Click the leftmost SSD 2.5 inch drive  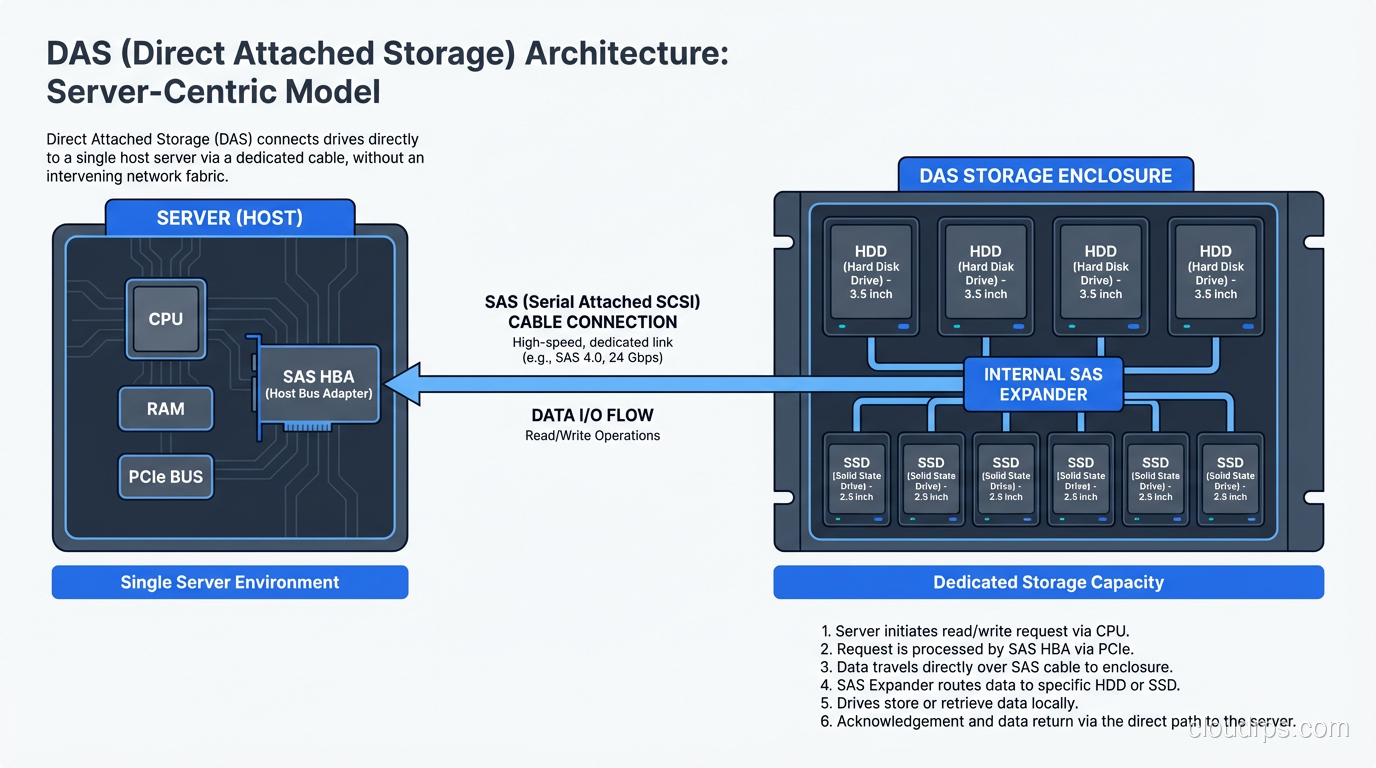856,480
